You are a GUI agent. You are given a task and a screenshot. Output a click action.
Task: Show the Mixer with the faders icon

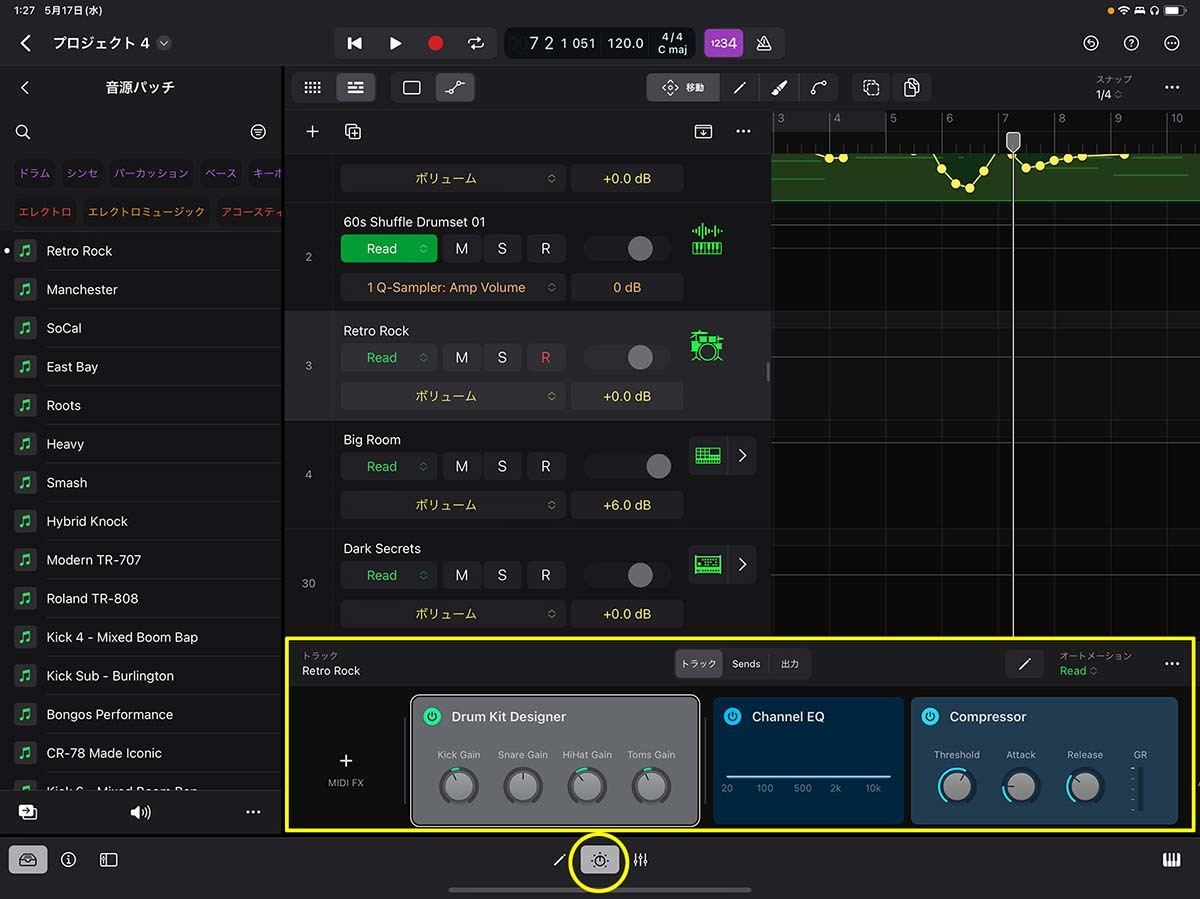(641, 860)
